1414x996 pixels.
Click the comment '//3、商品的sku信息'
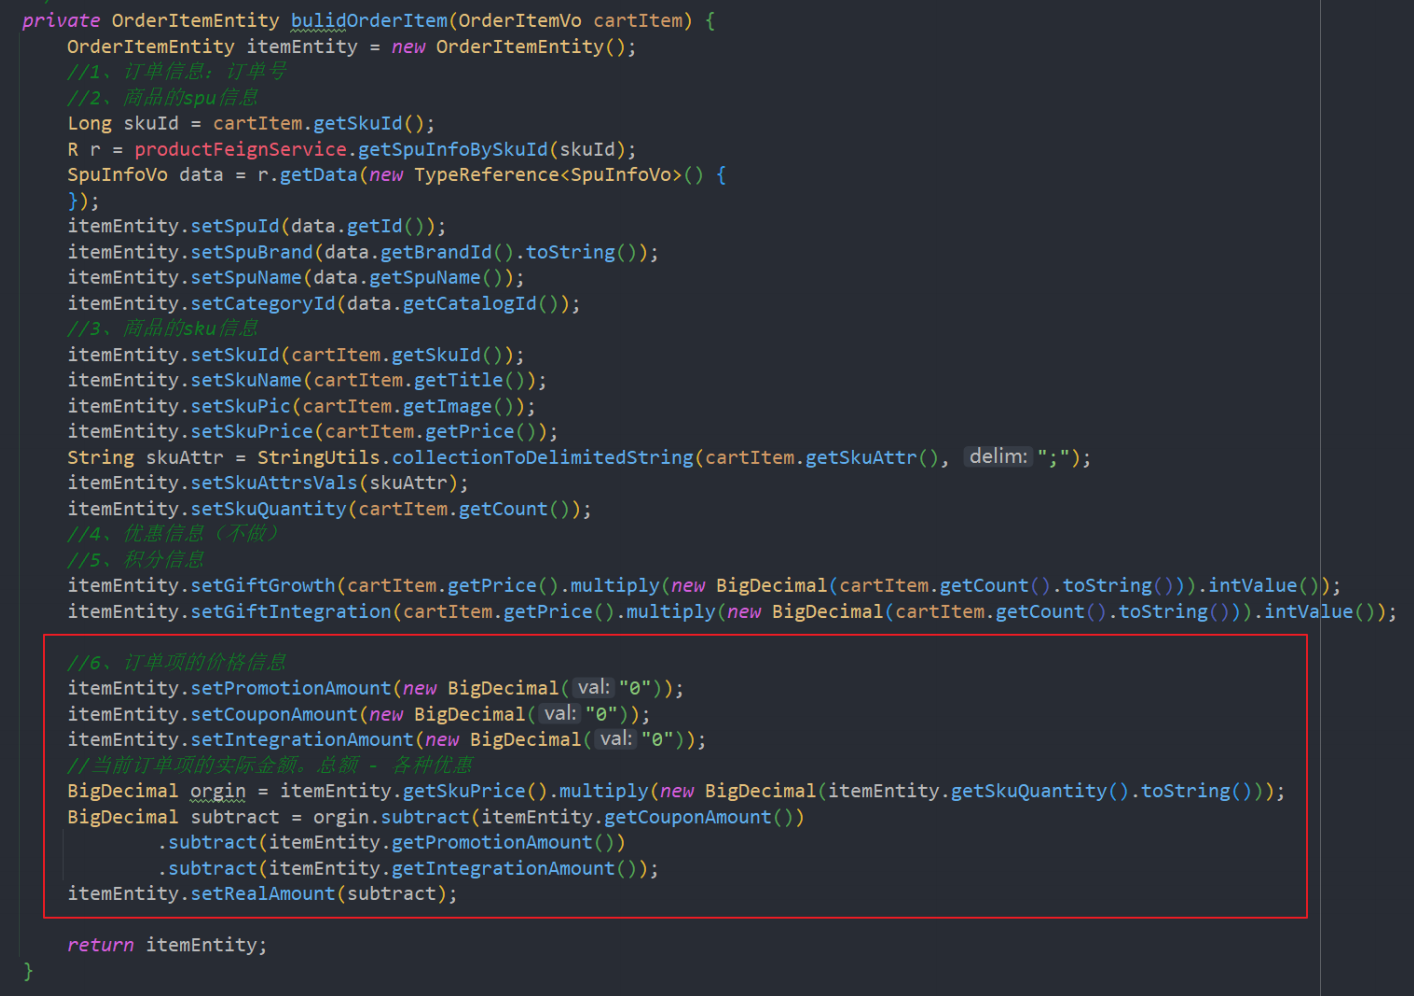tap(163, 328)
